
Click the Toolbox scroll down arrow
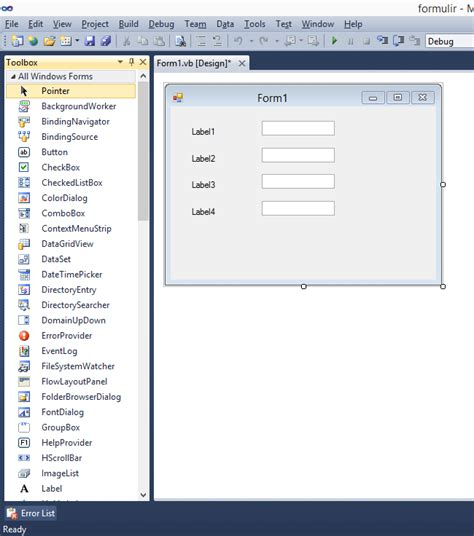[143, 495]
